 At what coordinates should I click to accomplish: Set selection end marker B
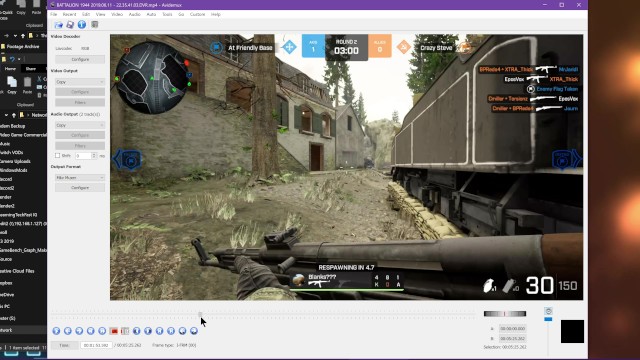click(125, 331)
